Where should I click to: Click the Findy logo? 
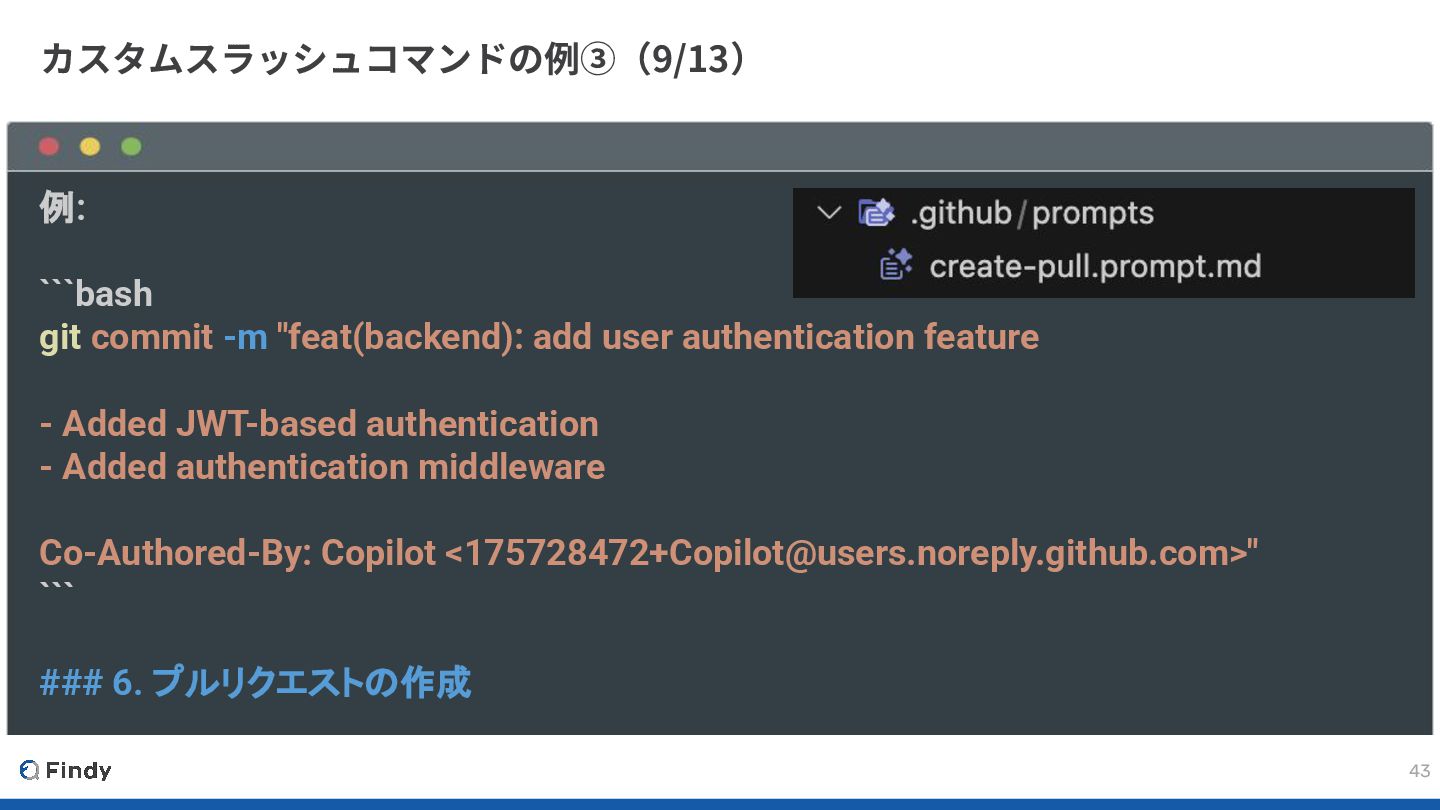tap(65, 770)
